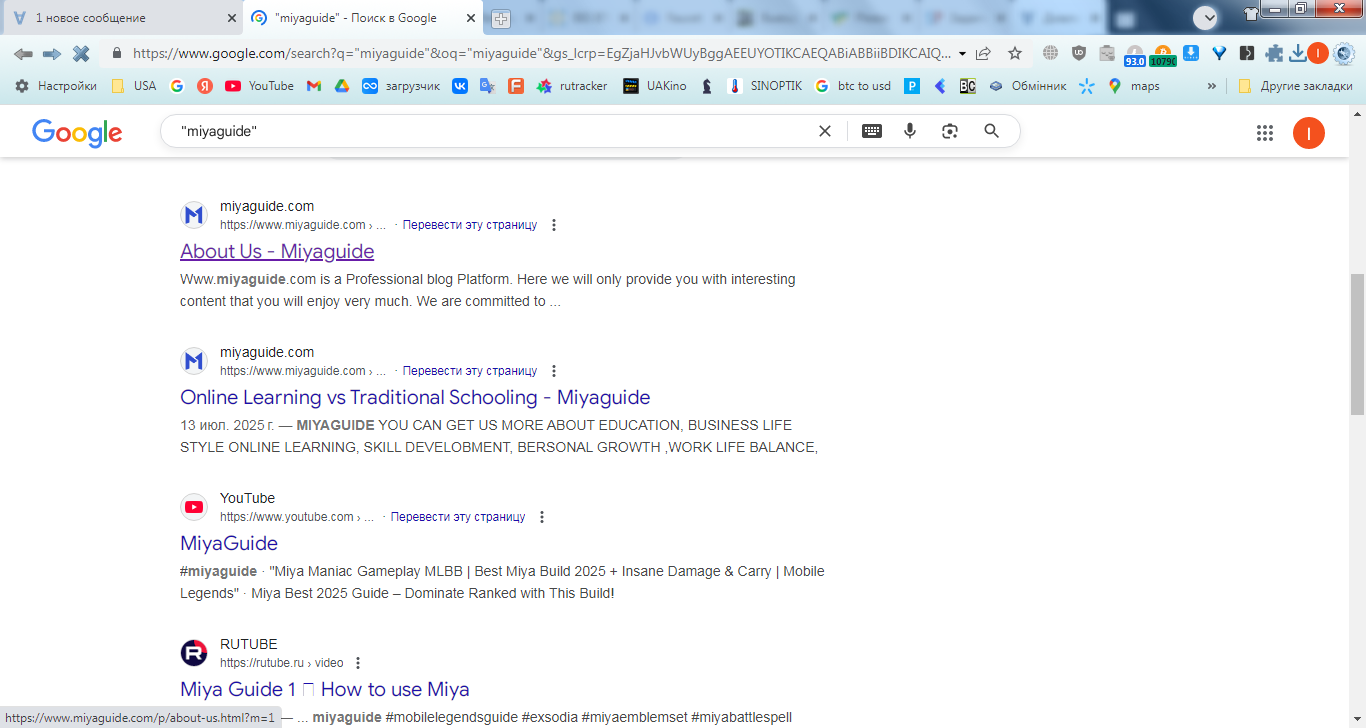Viewport: 1366px width, 728px height.
Task: Open the SINOPTIK bookmark
Action: coord(765,86)
